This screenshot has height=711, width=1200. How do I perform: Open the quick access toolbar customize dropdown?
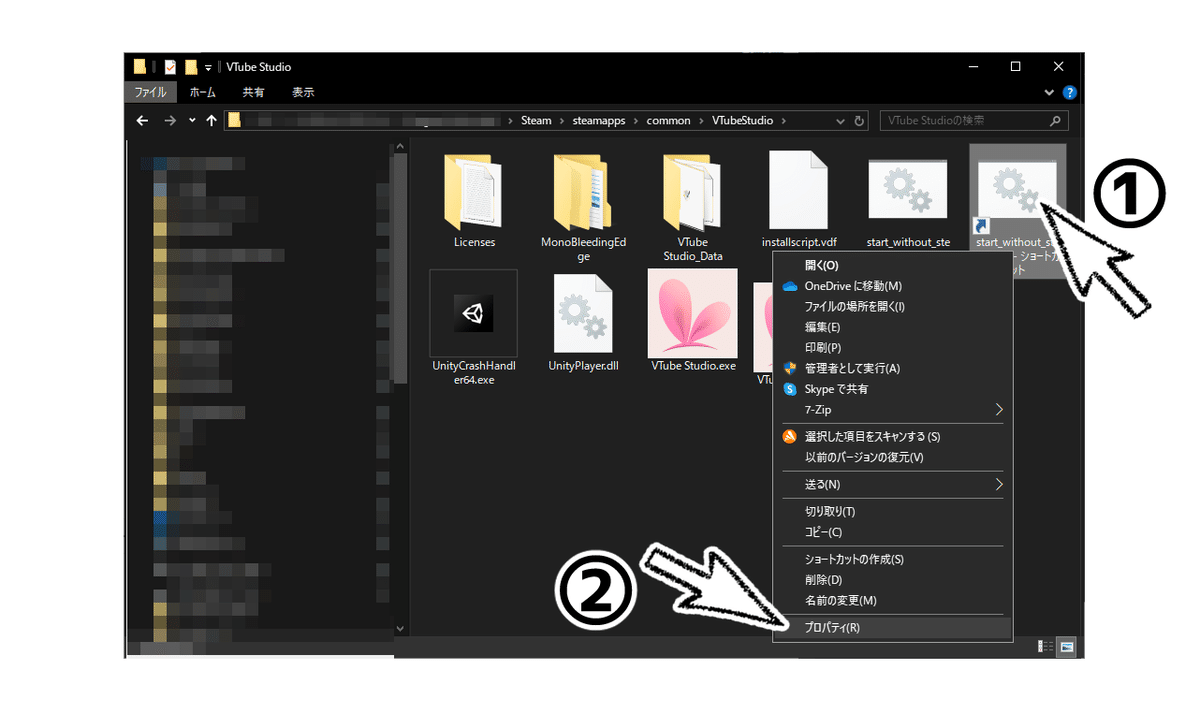[x=208, y=67]
